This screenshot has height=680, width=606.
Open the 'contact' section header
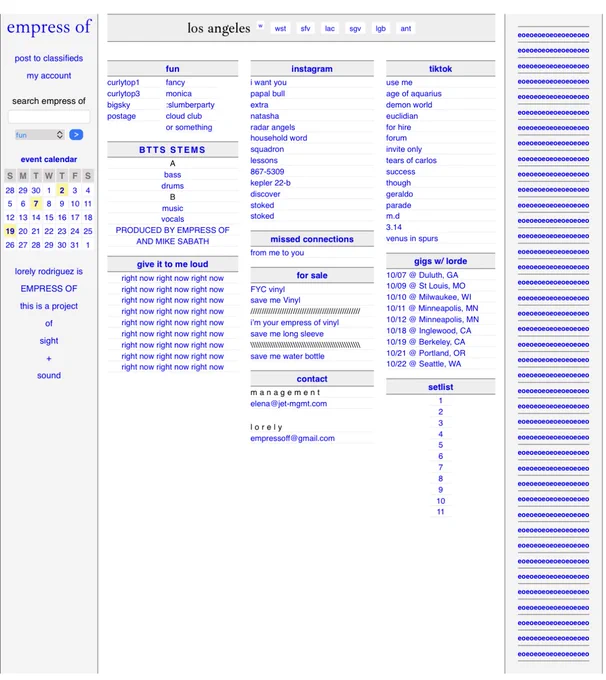coord(312,379)
